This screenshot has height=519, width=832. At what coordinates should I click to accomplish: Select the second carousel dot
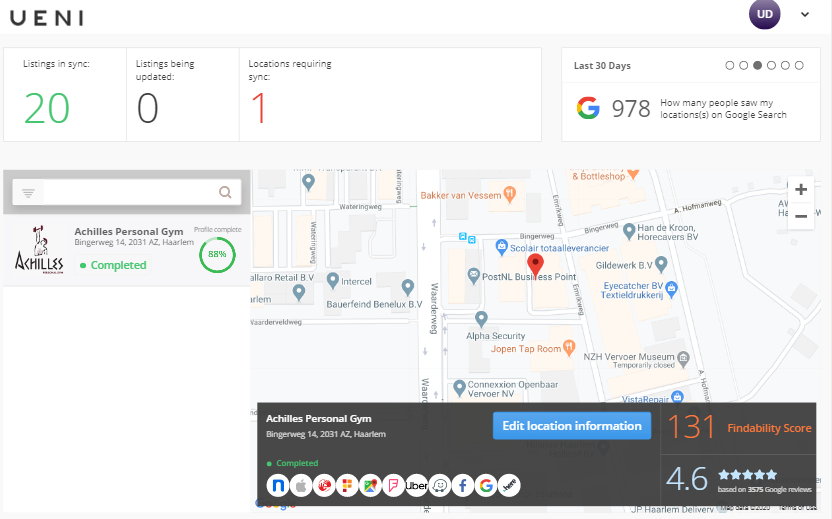tap(743, 65)
